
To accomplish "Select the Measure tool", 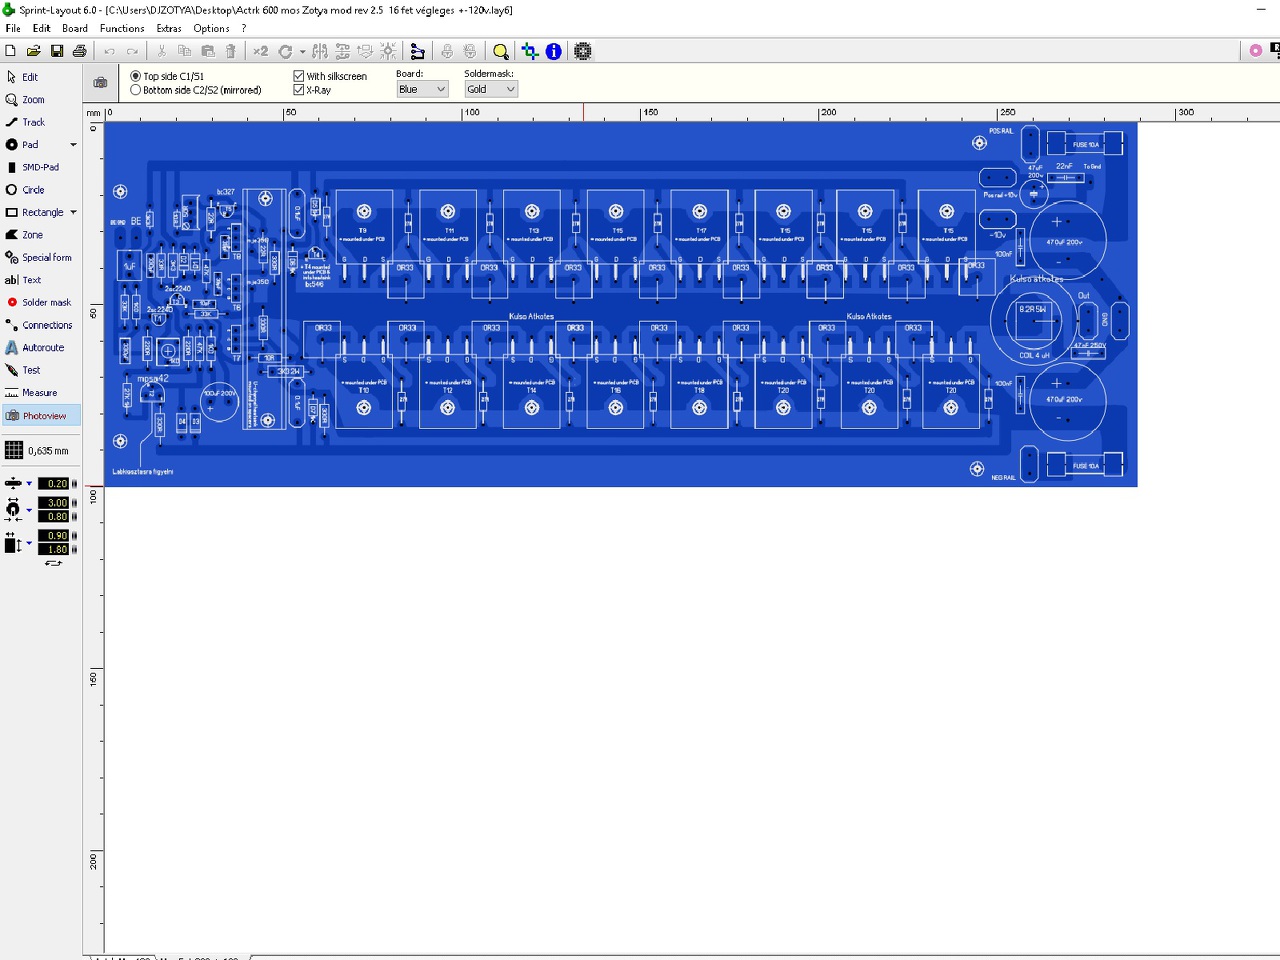I will click(x=40, y=392).
